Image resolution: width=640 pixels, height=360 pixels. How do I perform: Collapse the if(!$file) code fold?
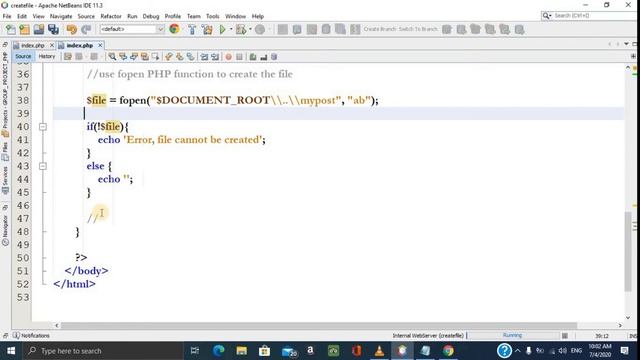pos(43,127)
